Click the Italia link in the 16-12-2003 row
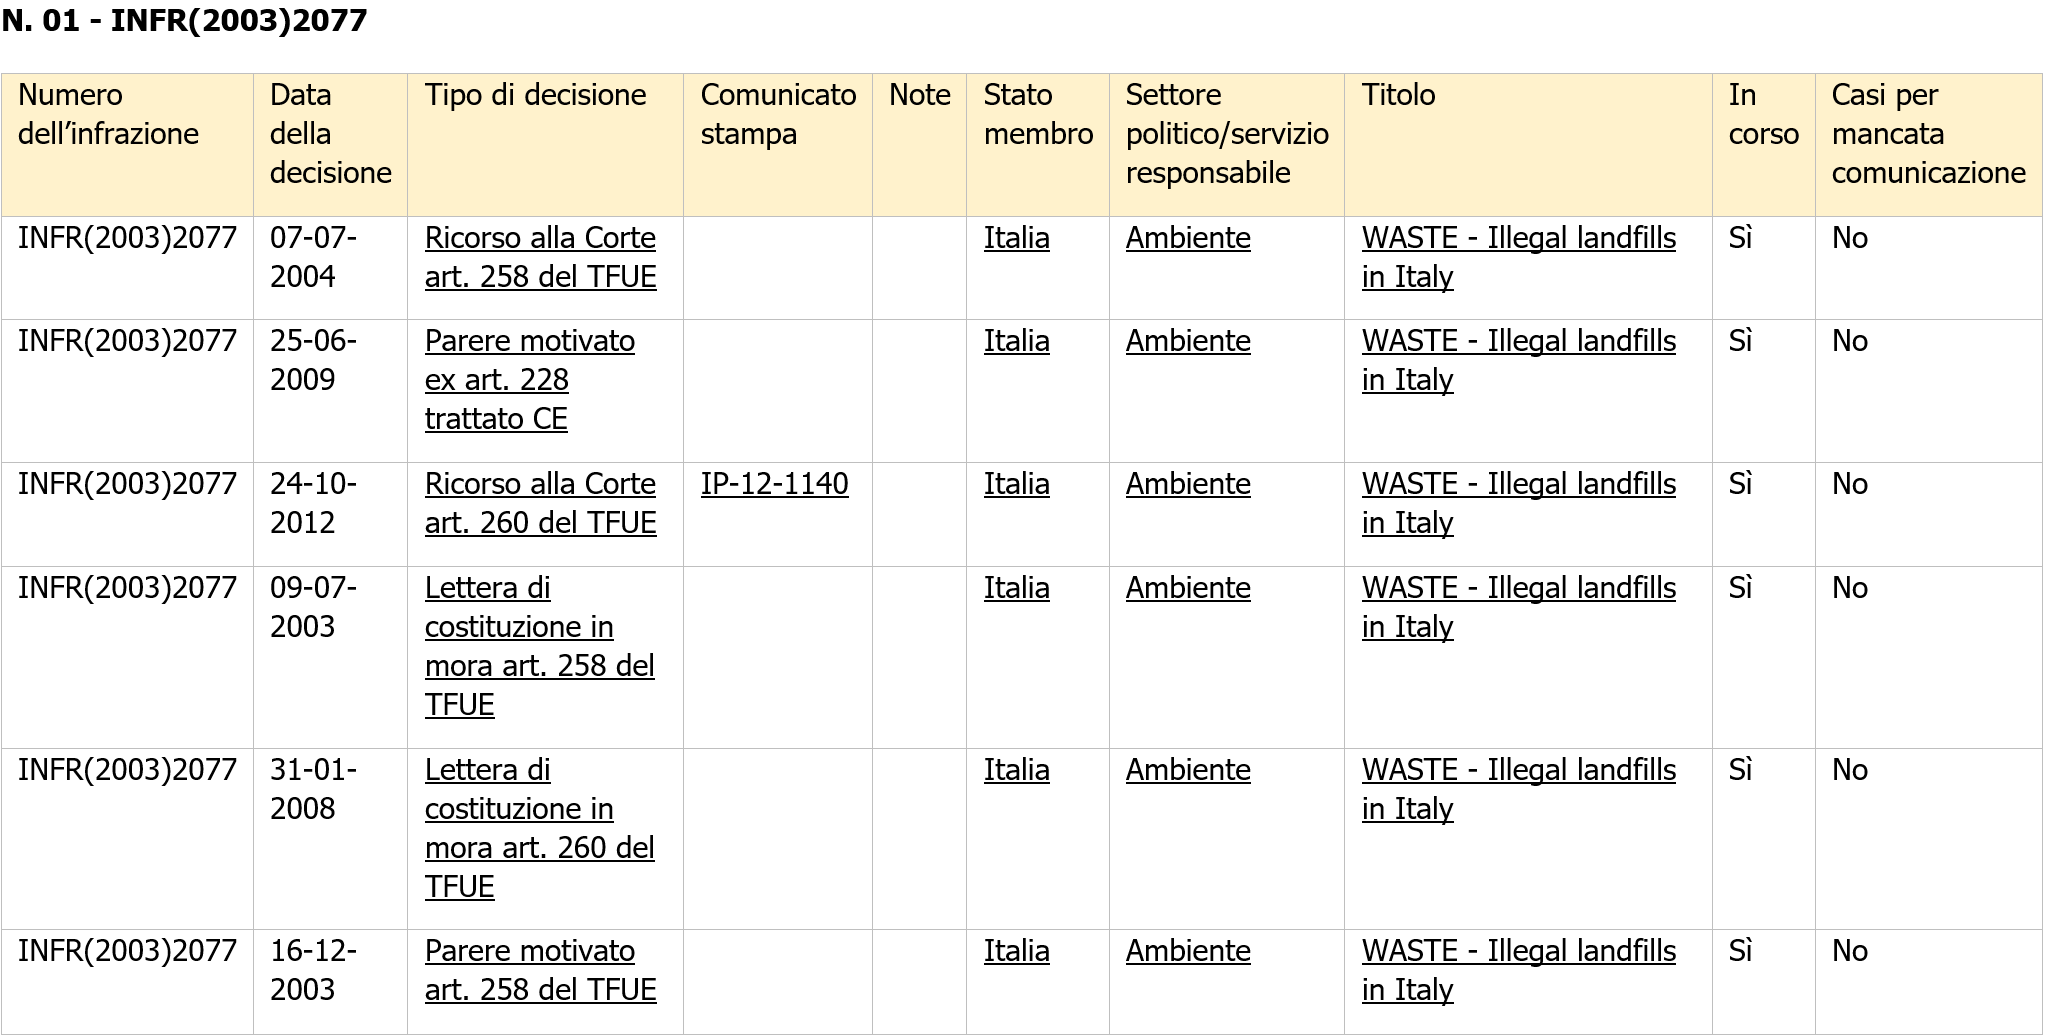This screenshot has width=2046, height=1036. click(x=1016, y=951)
